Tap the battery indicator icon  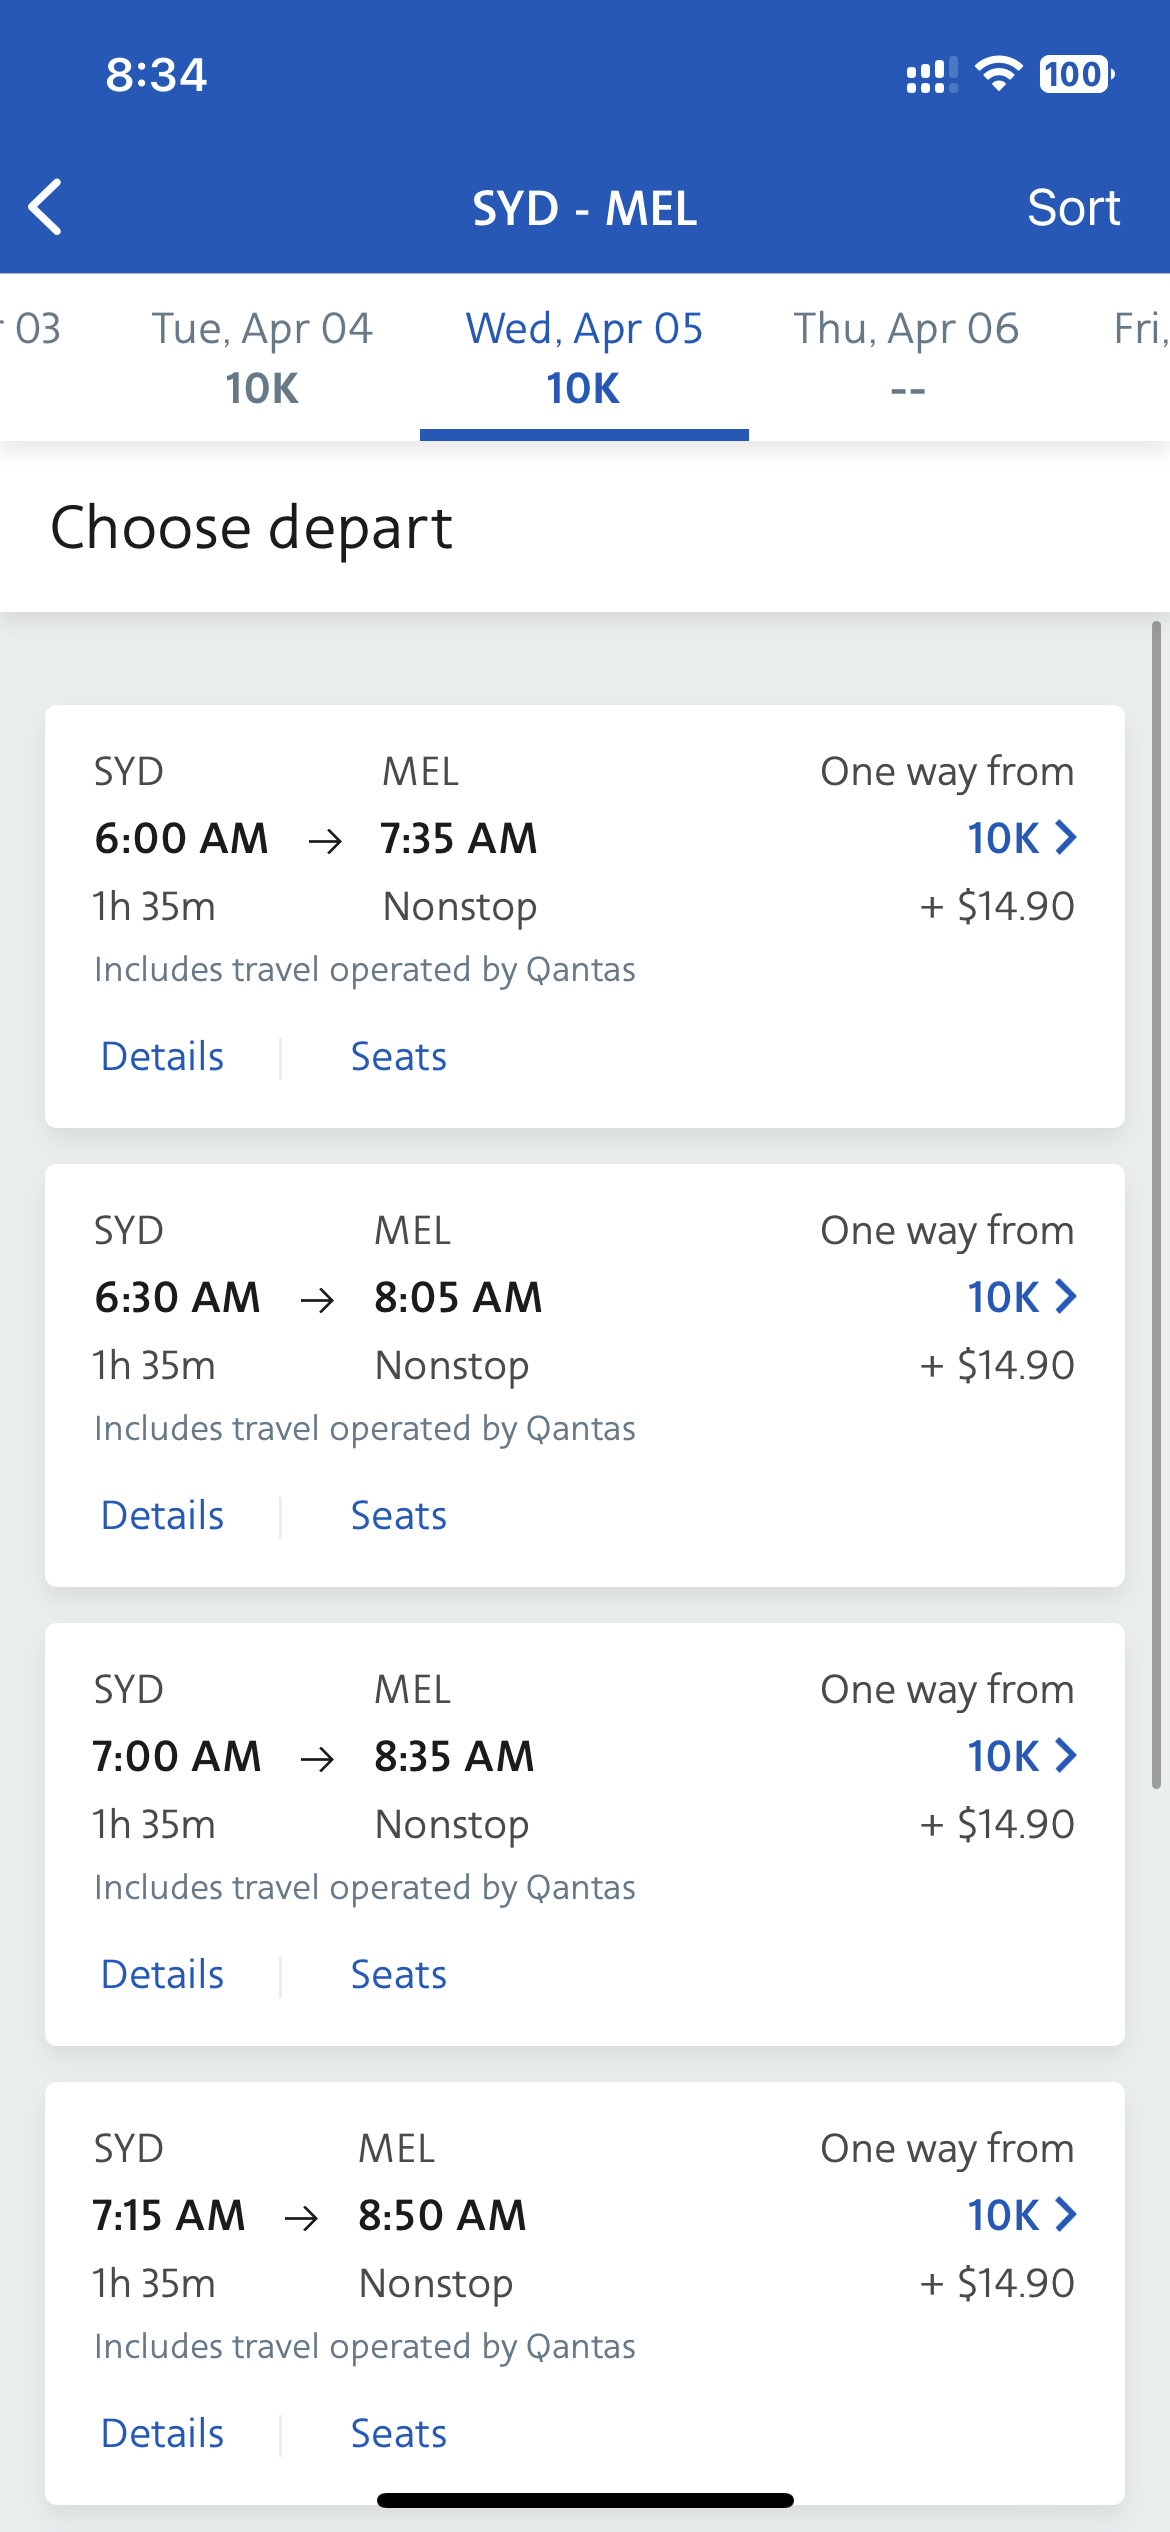1076,75
